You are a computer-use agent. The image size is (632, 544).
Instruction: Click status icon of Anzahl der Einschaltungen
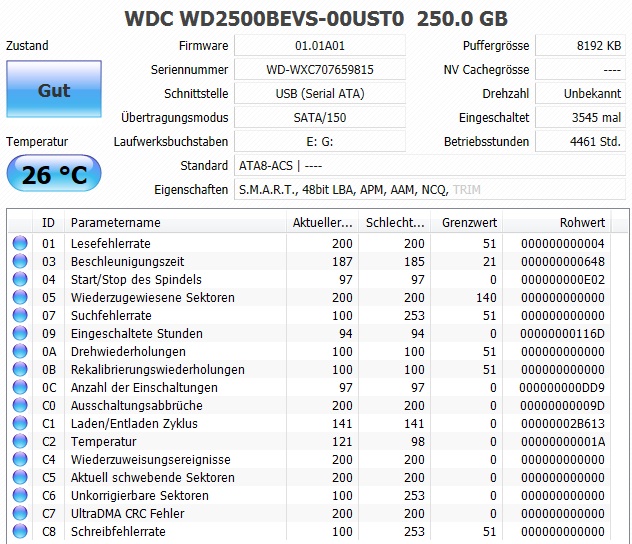coord(20,387)
